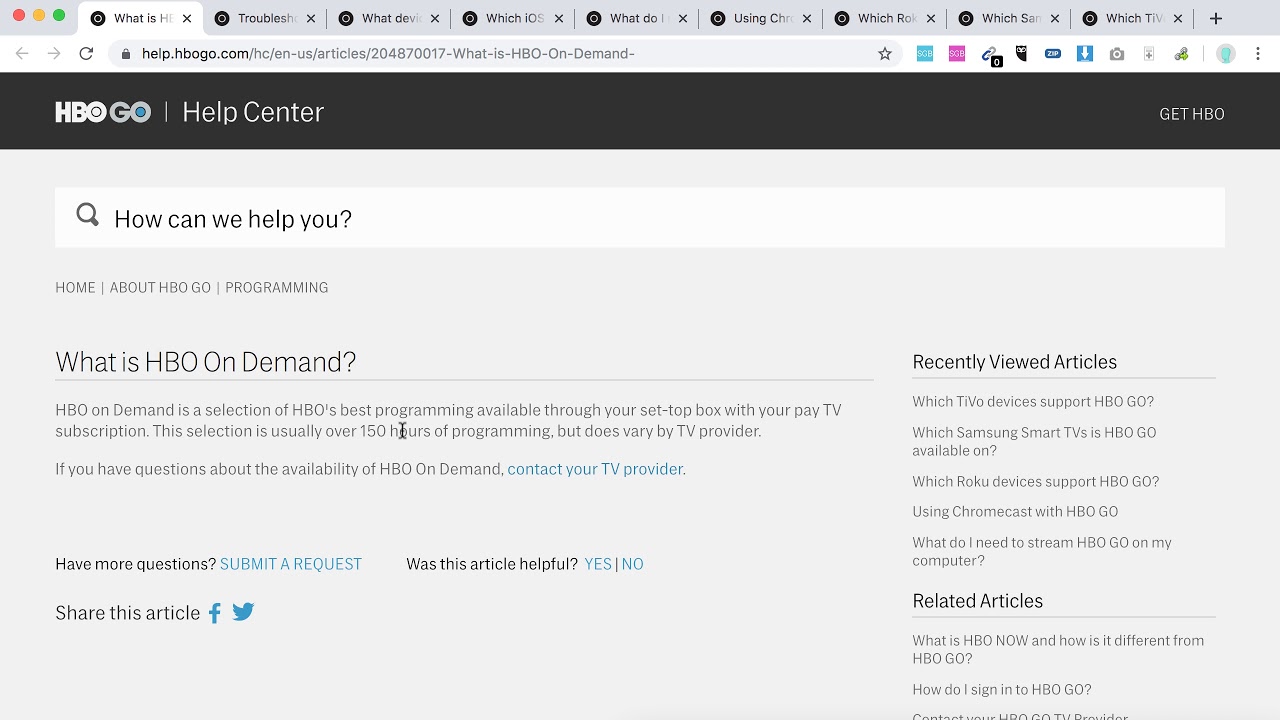The image size is (1280, 720).
Task: Mark article not helpful with NO
Action: pos(632,564)
